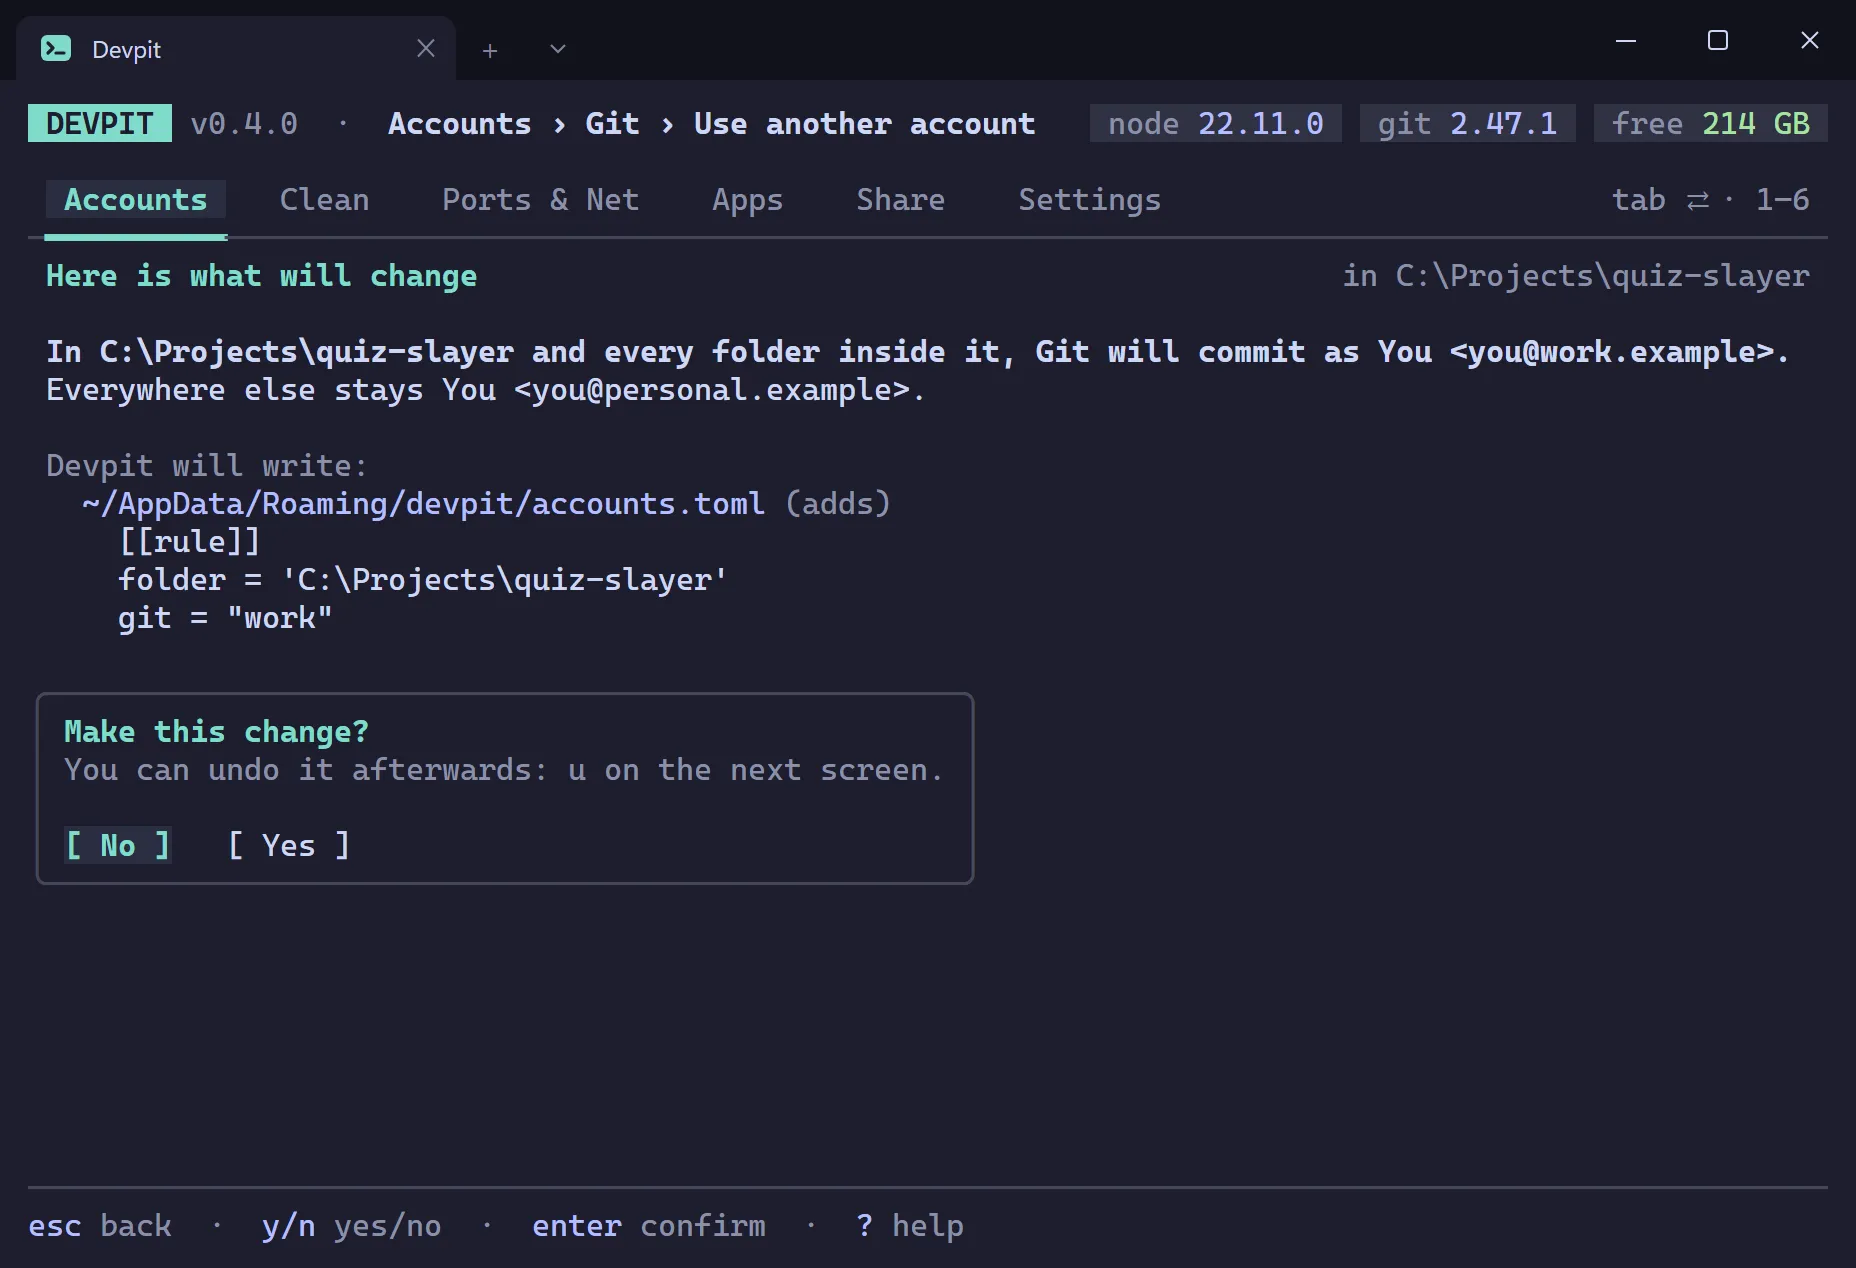Switch to the Accounts tab

click(x=136, y=200)
